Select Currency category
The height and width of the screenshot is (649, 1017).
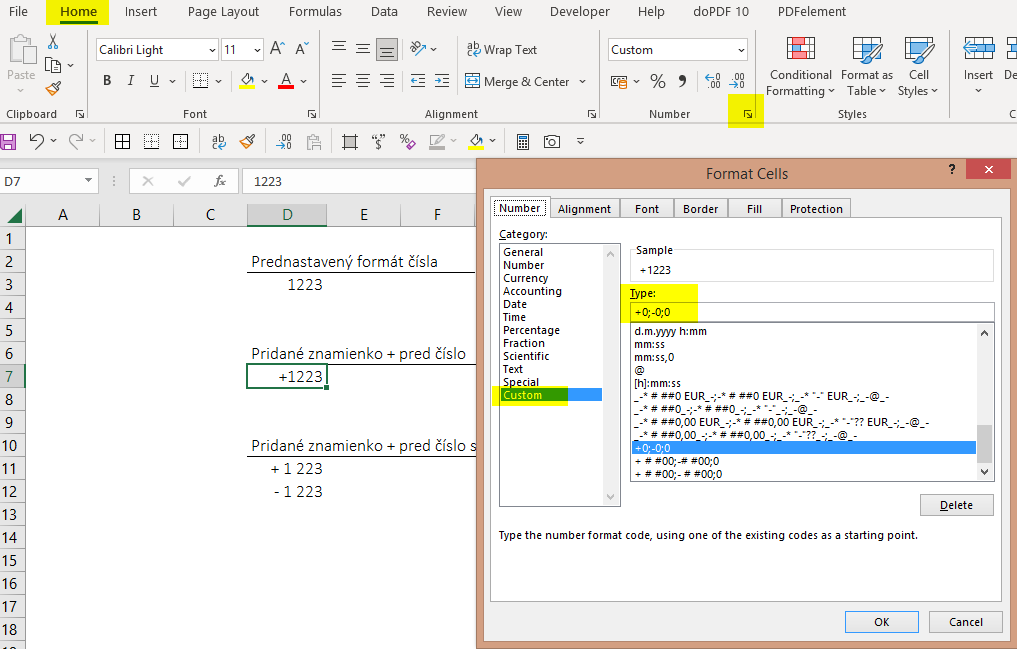[525, 278]
